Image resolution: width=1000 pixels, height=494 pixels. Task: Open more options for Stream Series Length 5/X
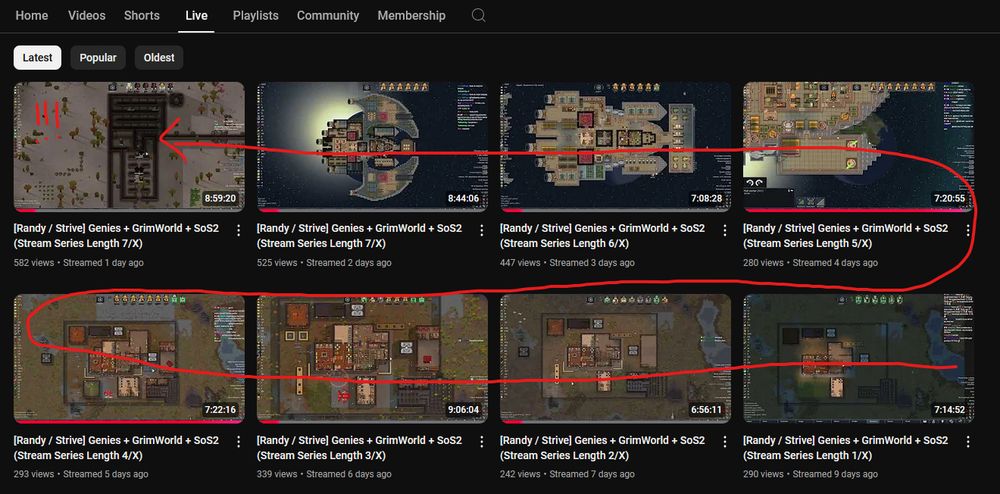pyautogui.click(x=968, y=230)
